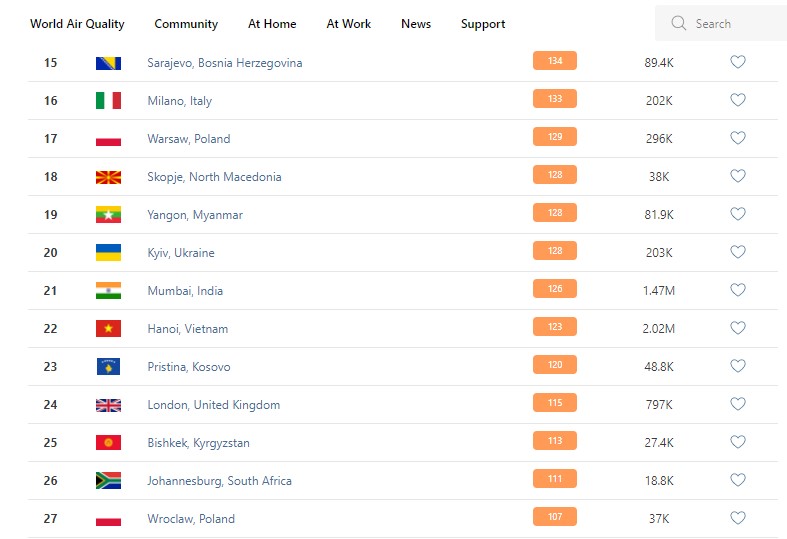The height and width of the screenshot is (539, 787).
Task: Click the North Macedonia flag icon
Action: click(x=108, y=177)
